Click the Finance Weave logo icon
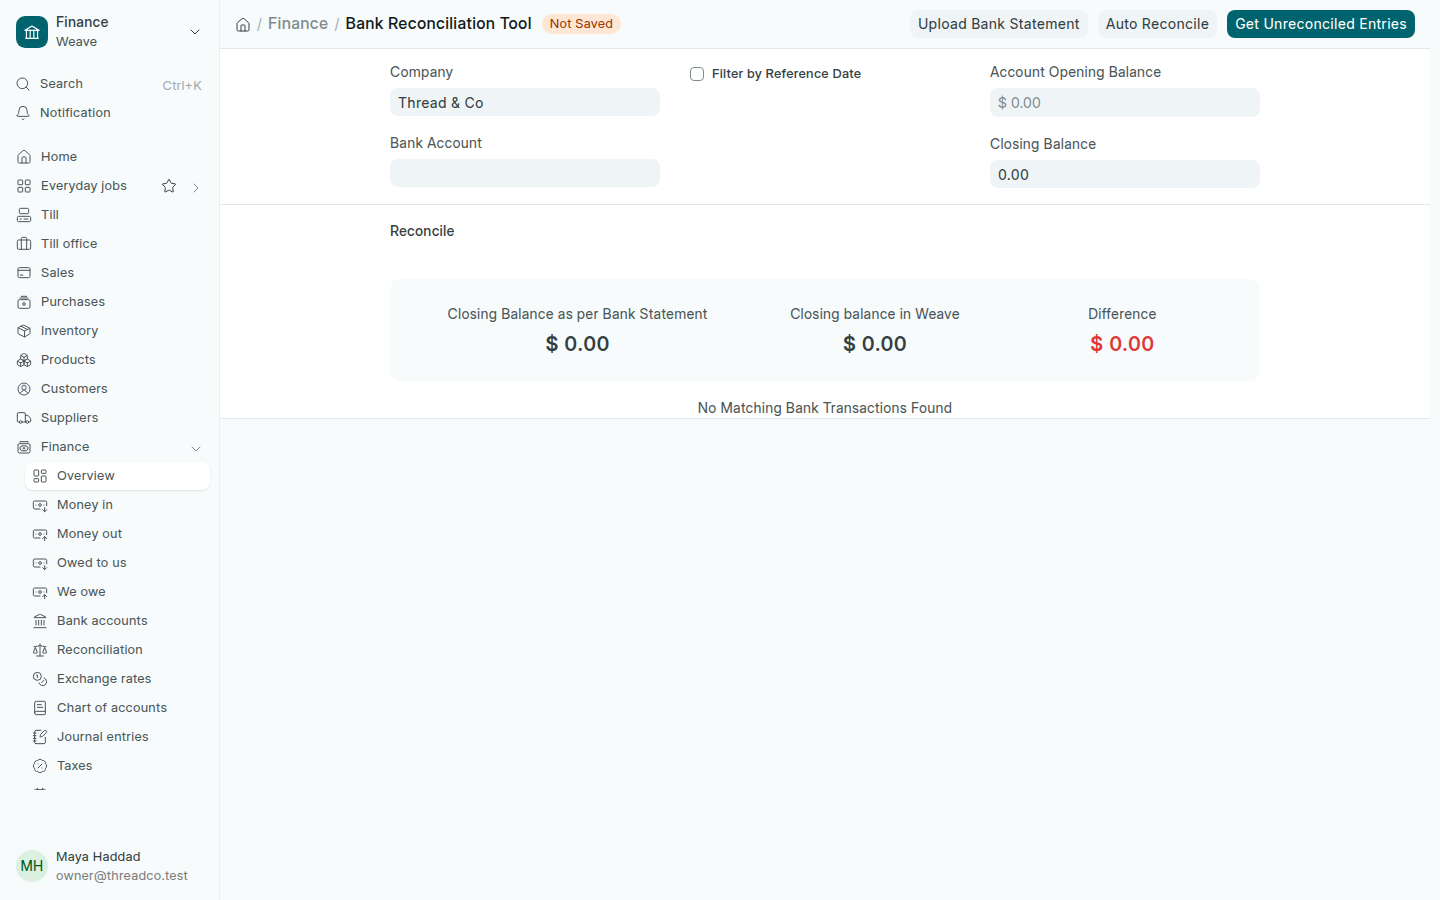The height and width of the screenshot is (900, 1440). pos(32,32)
